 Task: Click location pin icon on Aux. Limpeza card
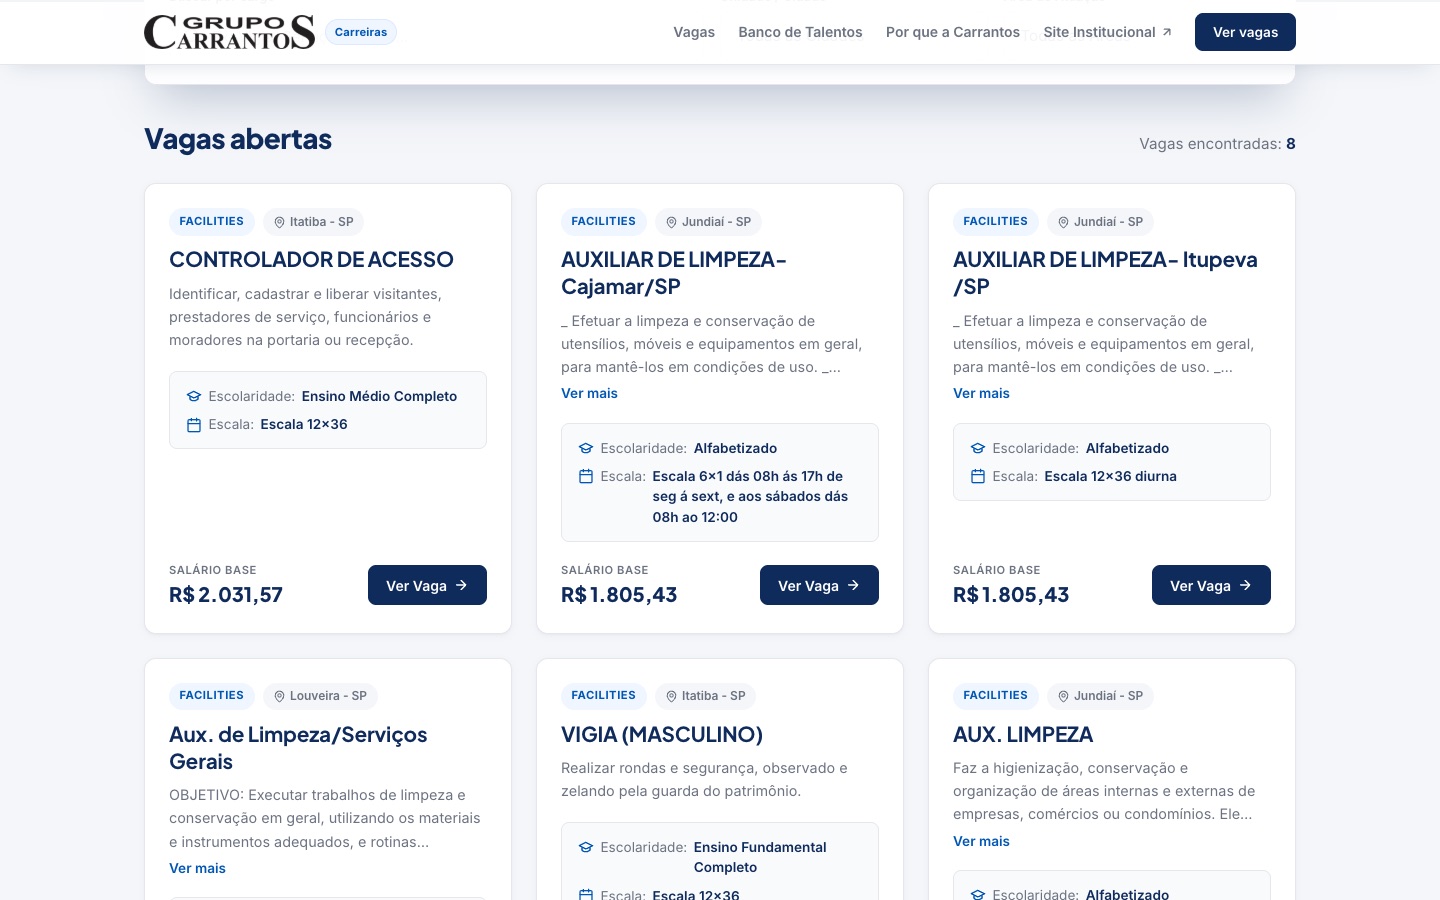[x=1064, y=696]
